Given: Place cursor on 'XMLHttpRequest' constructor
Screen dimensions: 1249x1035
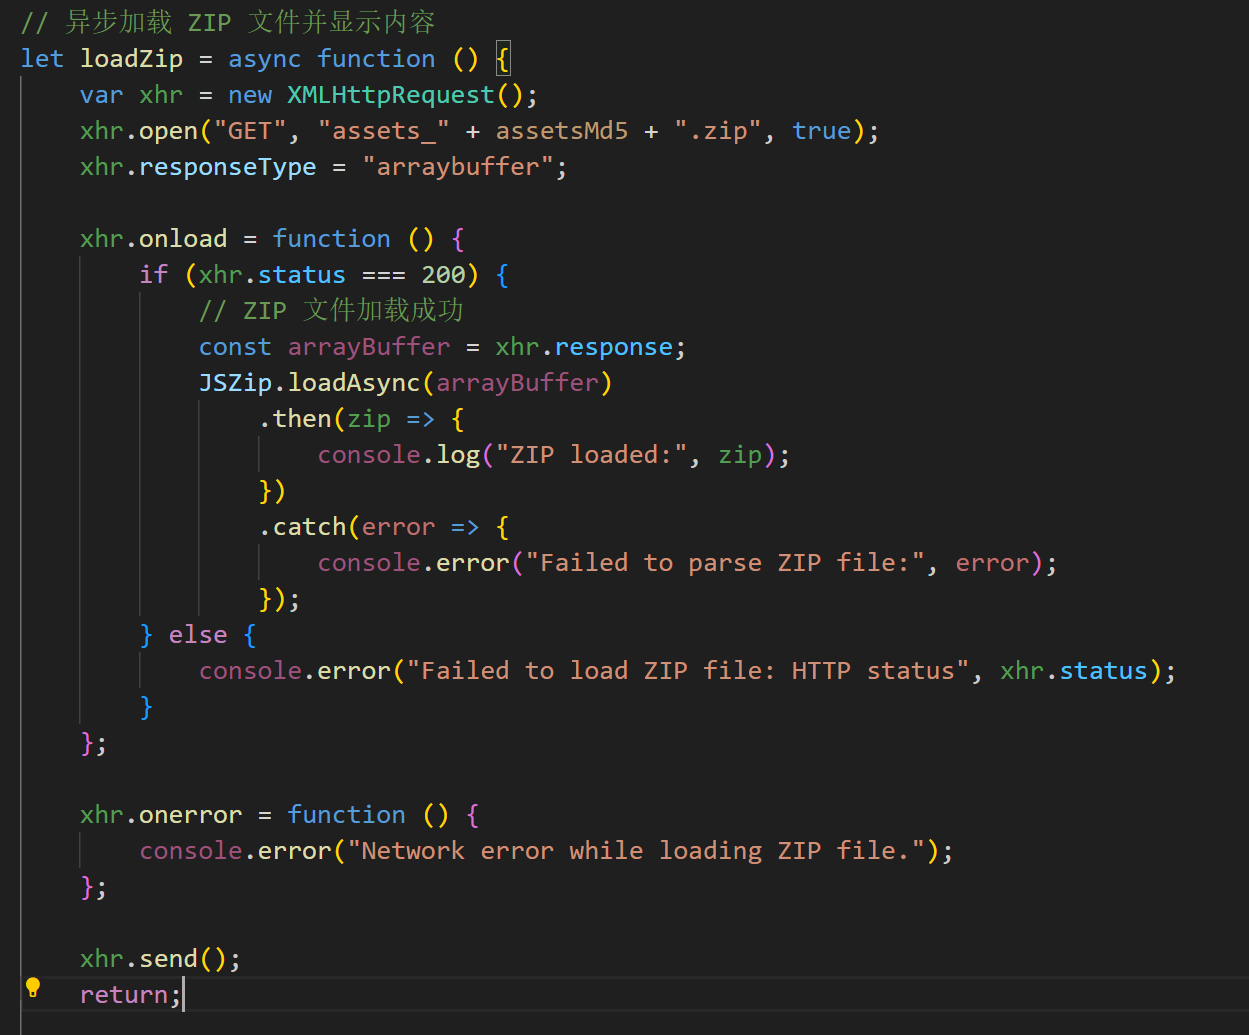Looking at the screenshot, I should (391, 95).
